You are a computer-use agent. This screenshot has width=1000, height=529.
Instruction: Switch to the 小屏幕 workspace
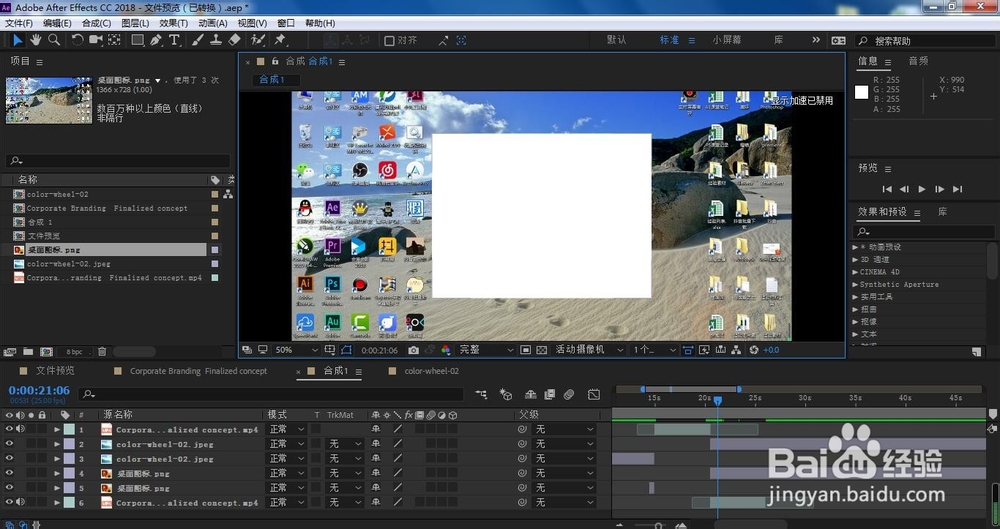pyautogui.click(x=727, y=40)
